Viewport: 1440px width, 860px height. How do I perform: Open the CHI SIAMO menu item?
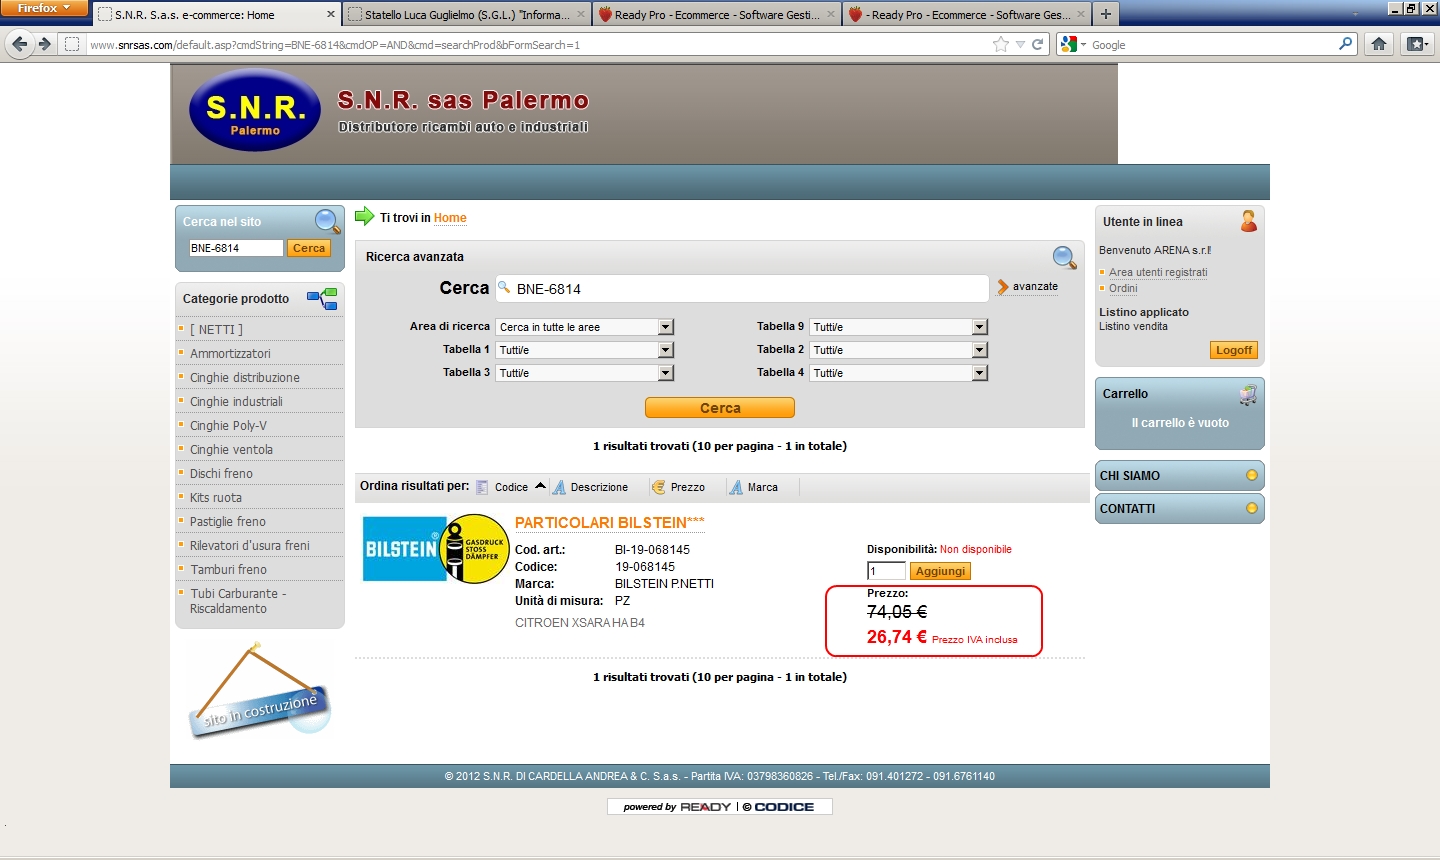(x=1179, y=476)
